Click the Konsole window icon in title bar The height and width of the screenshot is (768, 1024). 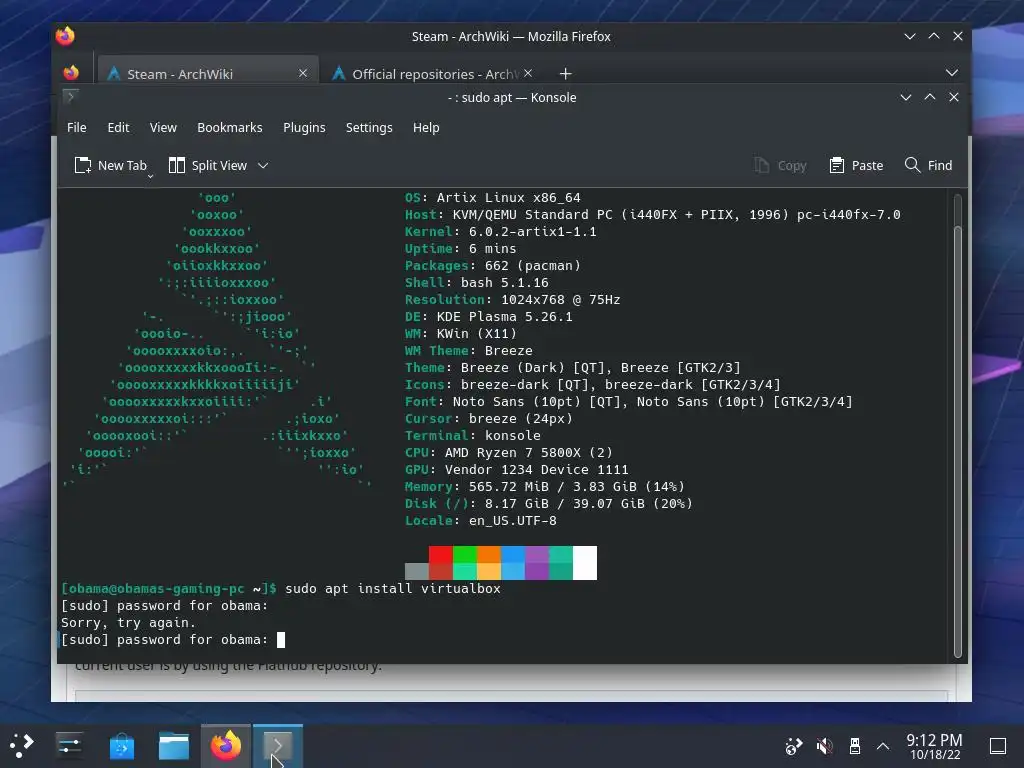coord(71,97)
